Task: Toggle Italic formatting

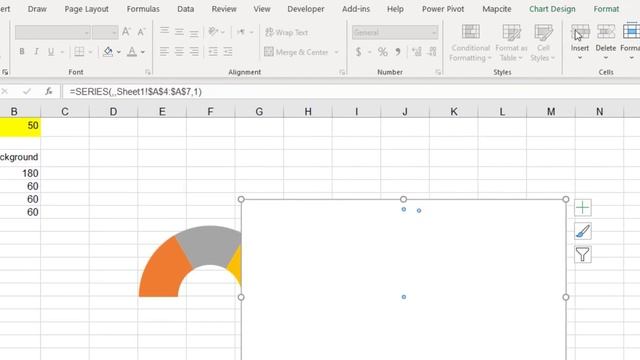Action: tap(36, 51)
